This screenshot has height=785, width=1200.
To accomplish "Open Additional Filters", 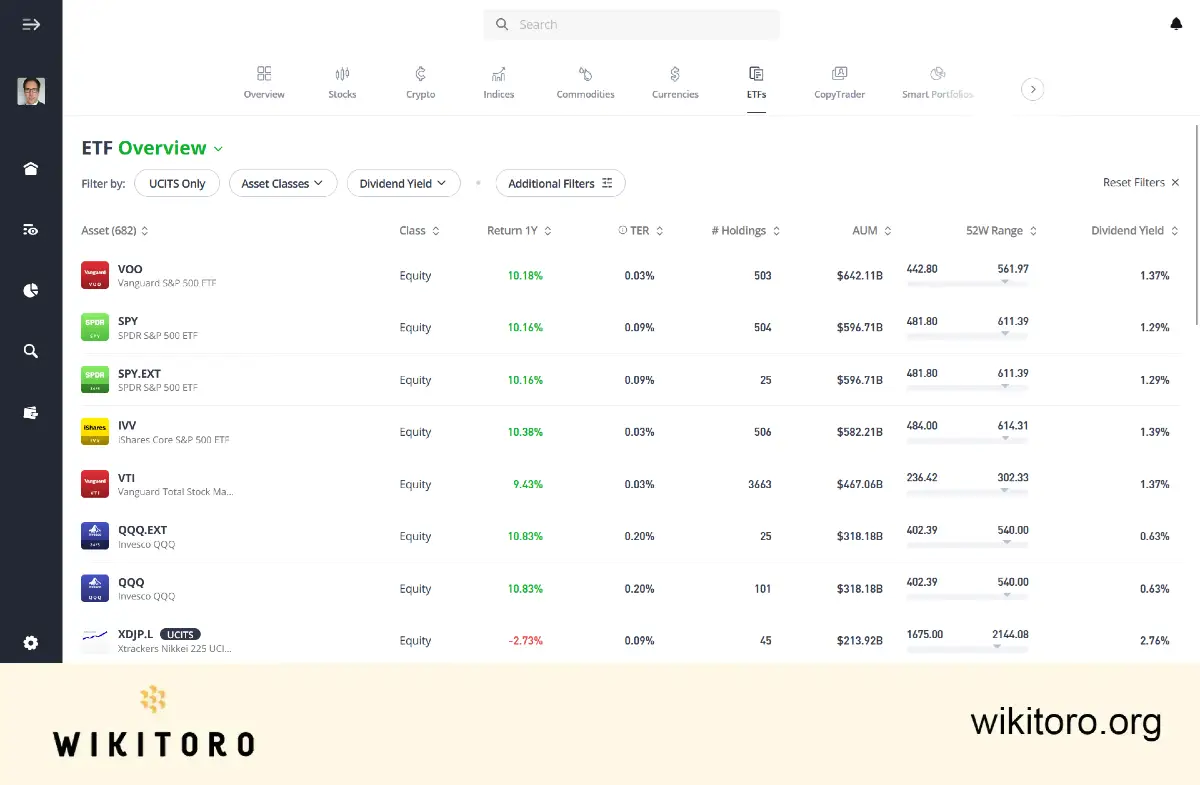I will click(x=560, y=183).
